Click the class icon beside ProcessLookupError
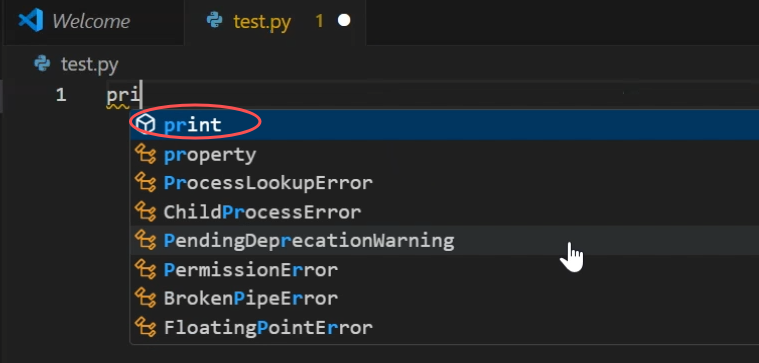This screenshot has width=759, height=363. (x=145, y=183)
